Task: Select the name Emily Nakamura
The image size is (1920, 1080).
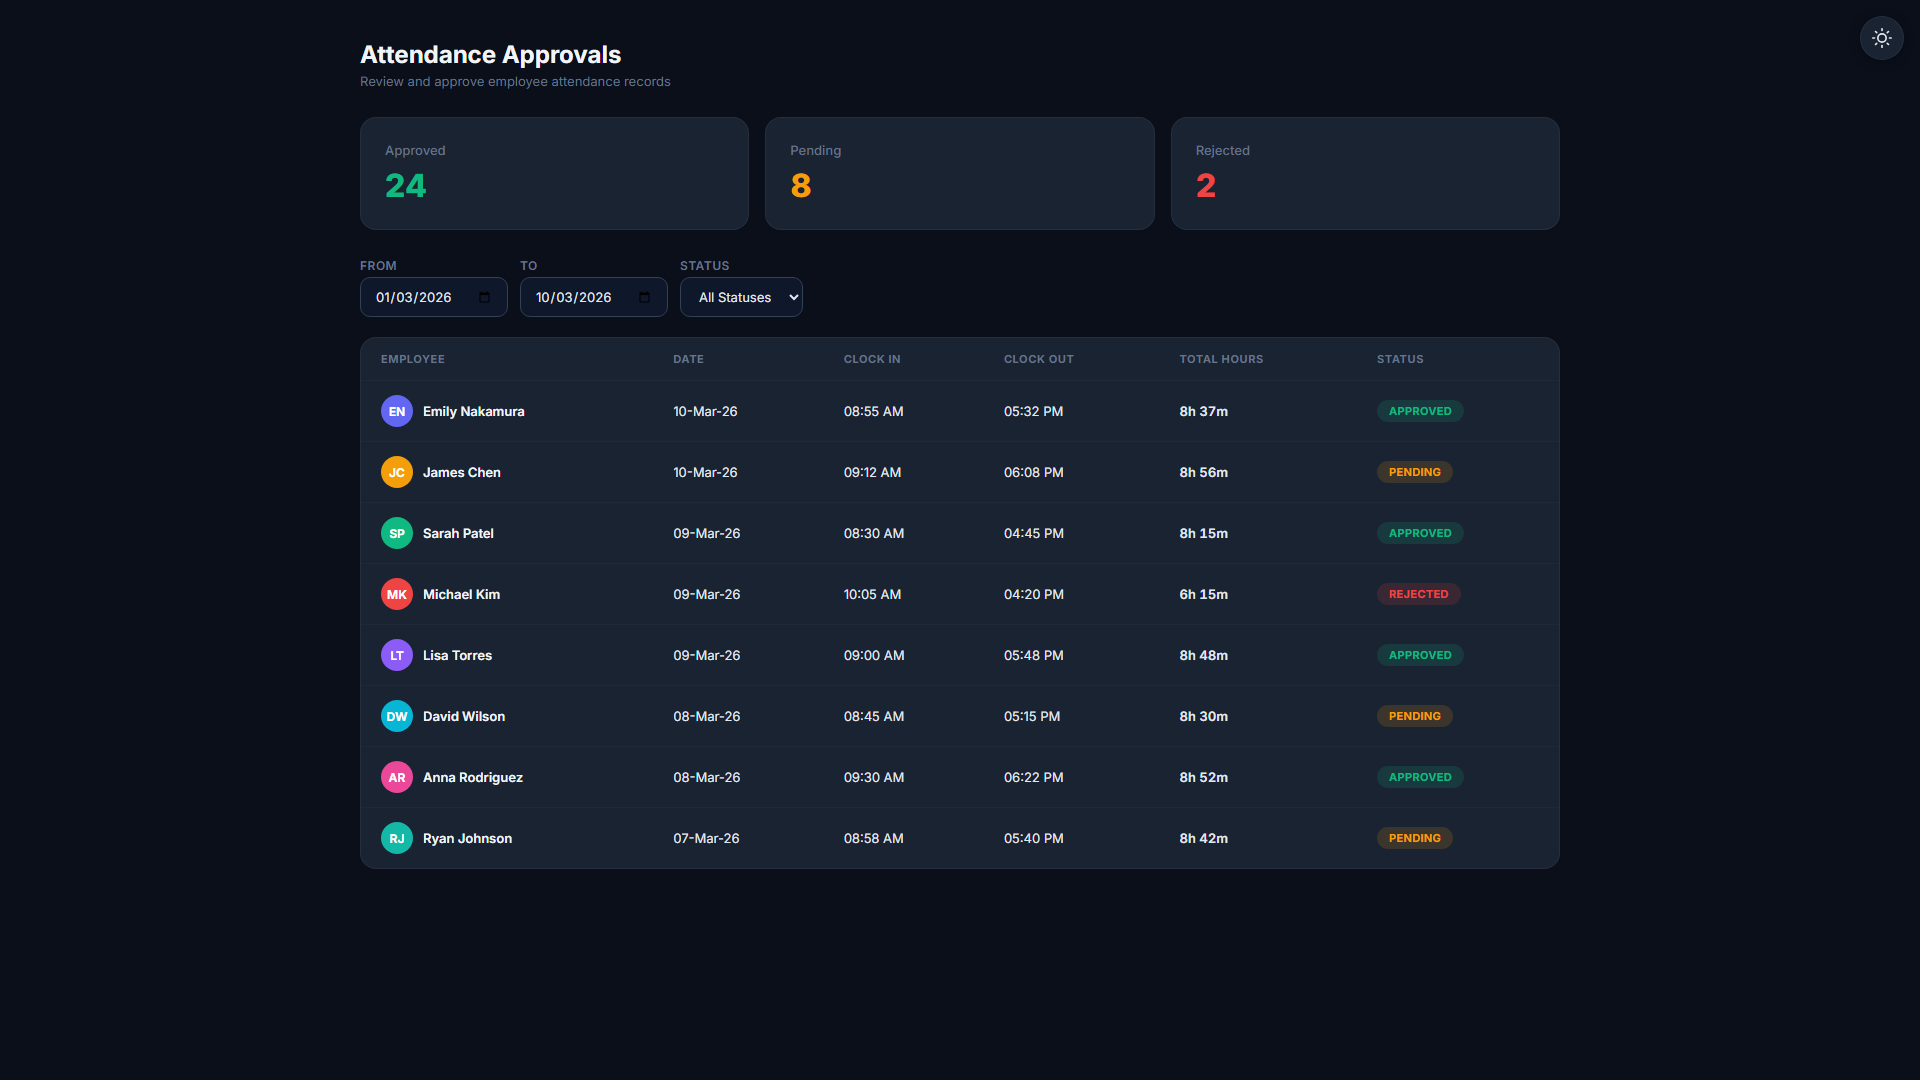Action: click(474, 411)
